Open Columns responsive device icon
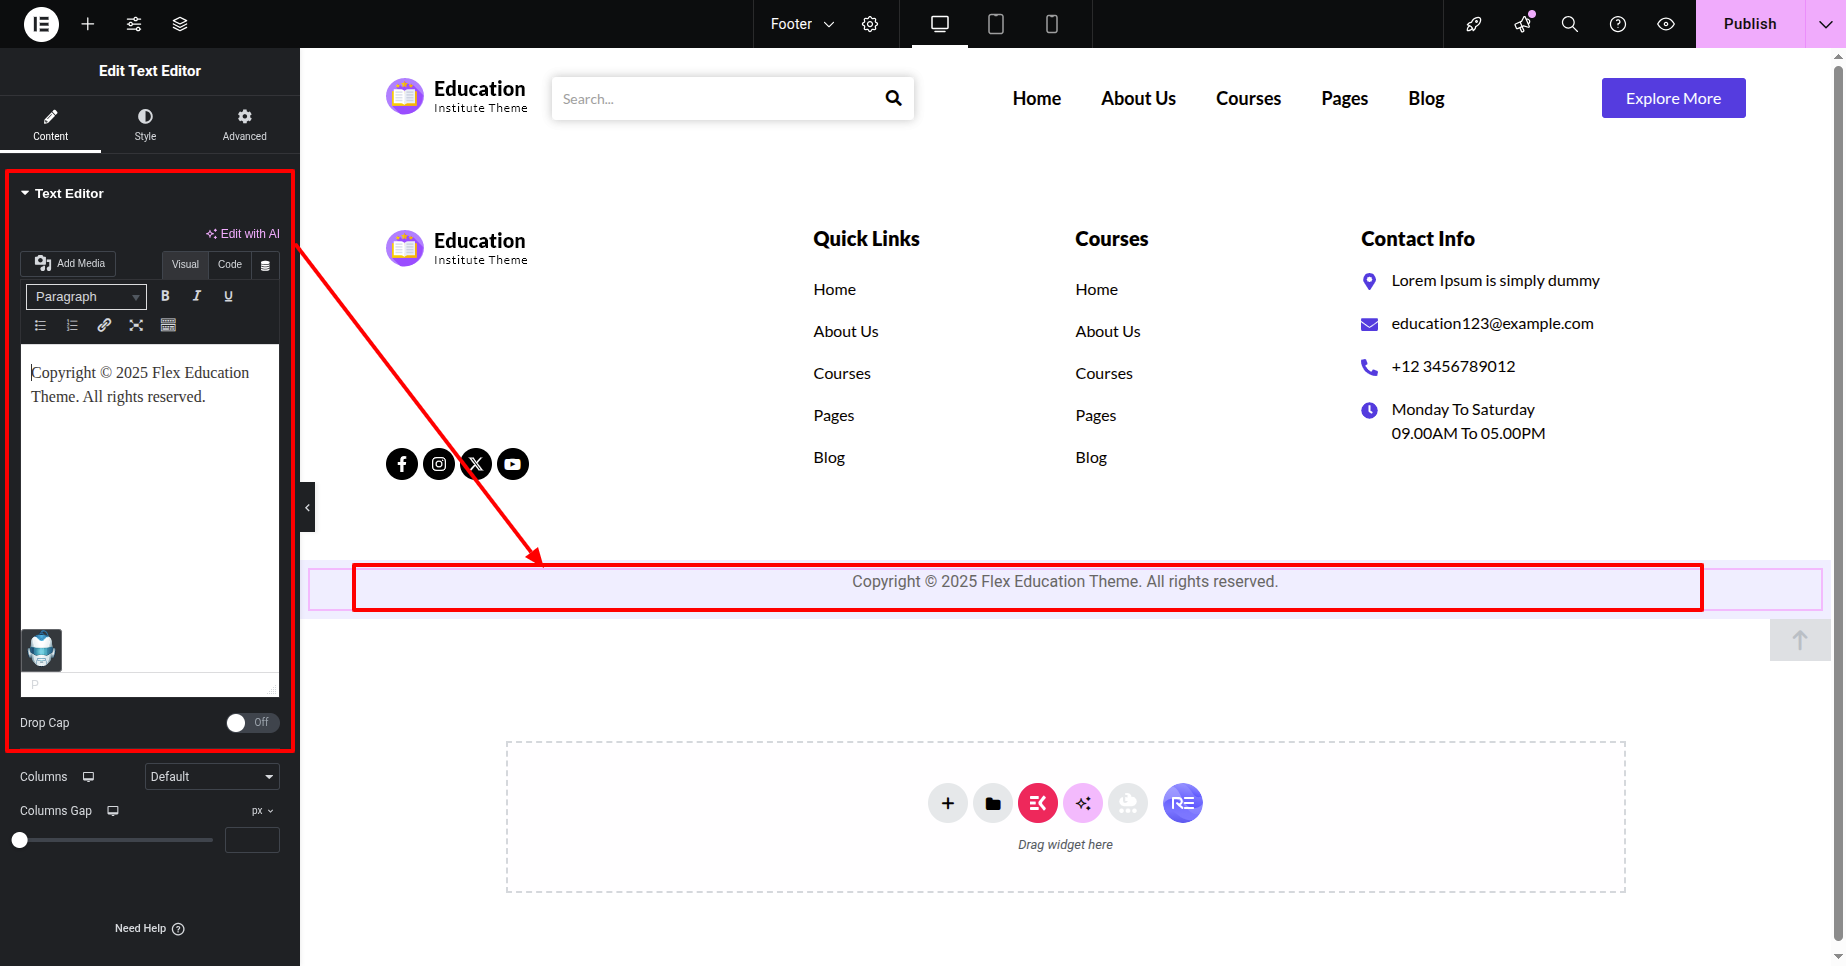Screen dimensions: 1846x966 (x=88, y=777)
